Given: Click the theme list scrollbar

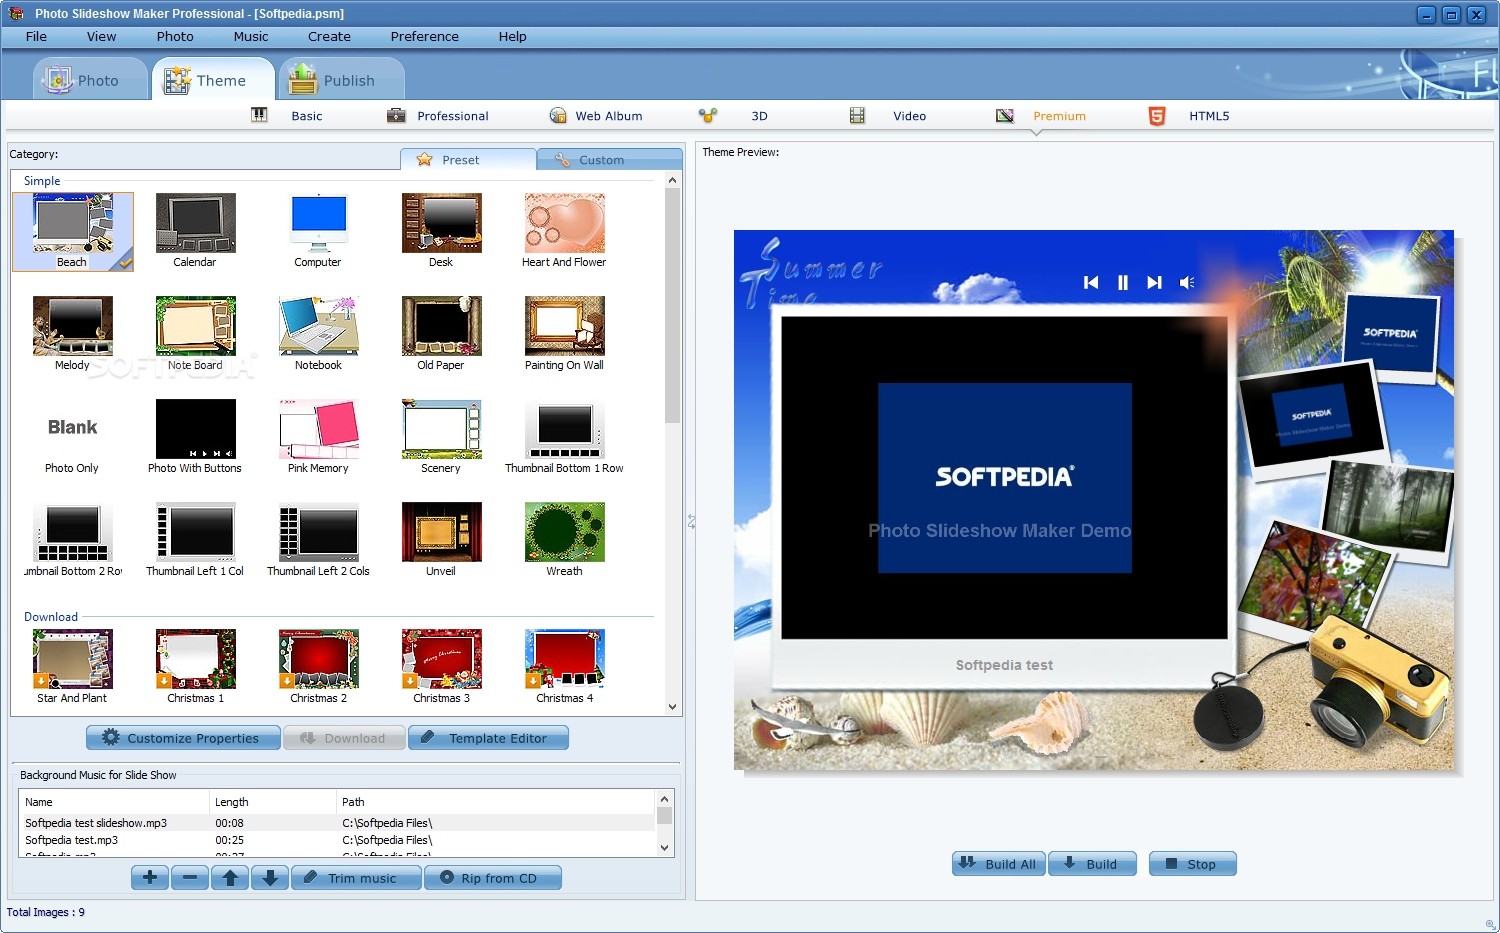Looking at the screenshot, I should click(672, 305).
